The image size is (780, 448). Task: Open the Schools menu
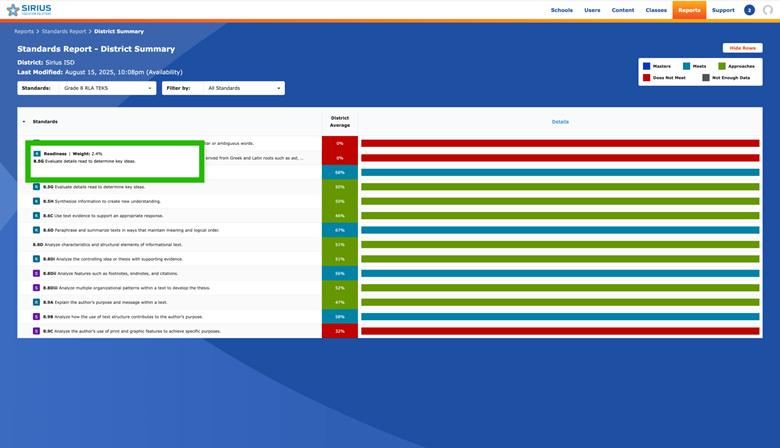562,10
